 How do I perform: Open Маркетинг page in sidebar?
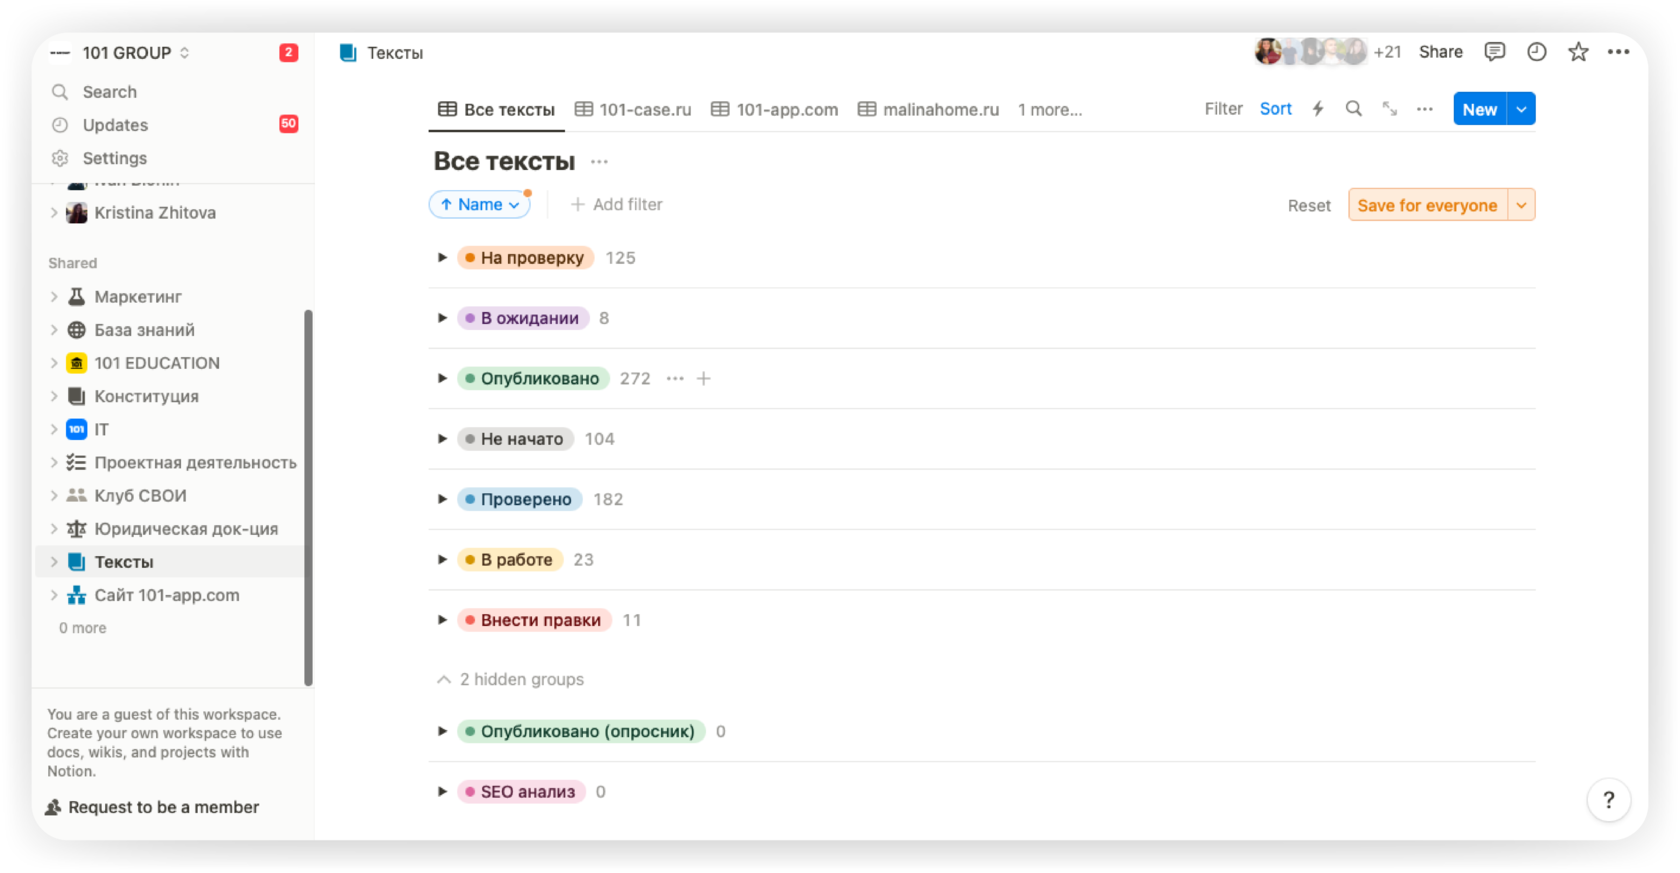(138, 297)
